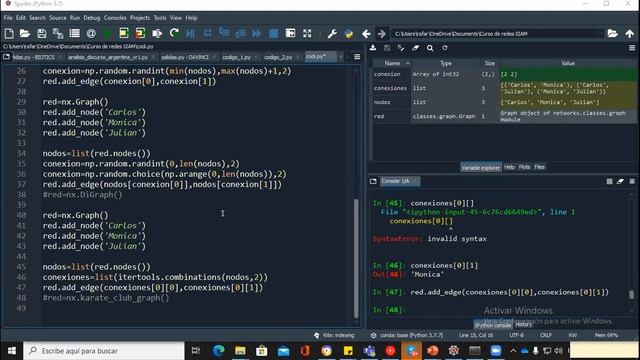The width and height of the screenshot is (640, 360).
Task: Go back with the left arrow icon
Action: click(366, 33)
